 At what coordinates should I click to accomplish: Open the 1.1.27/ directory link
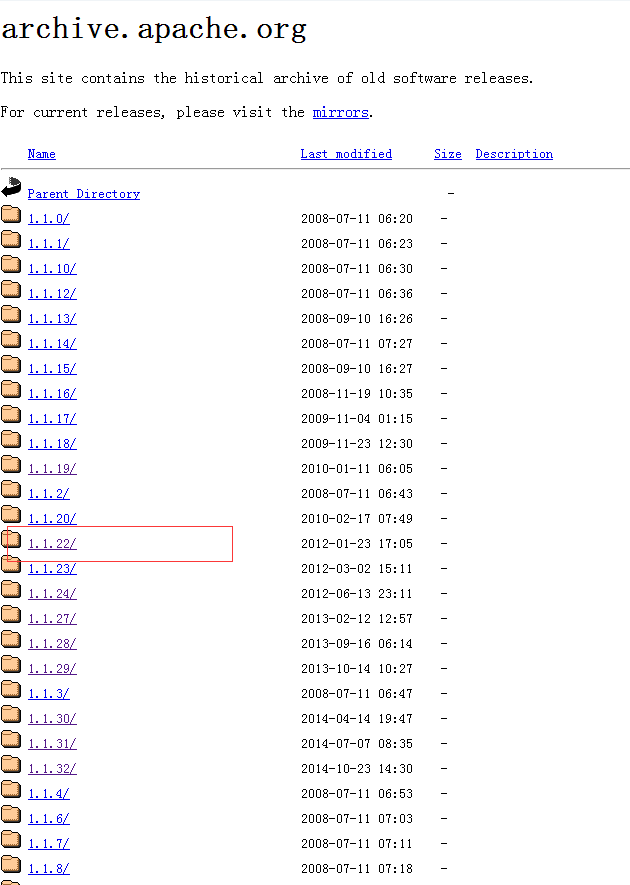point(52,619)
